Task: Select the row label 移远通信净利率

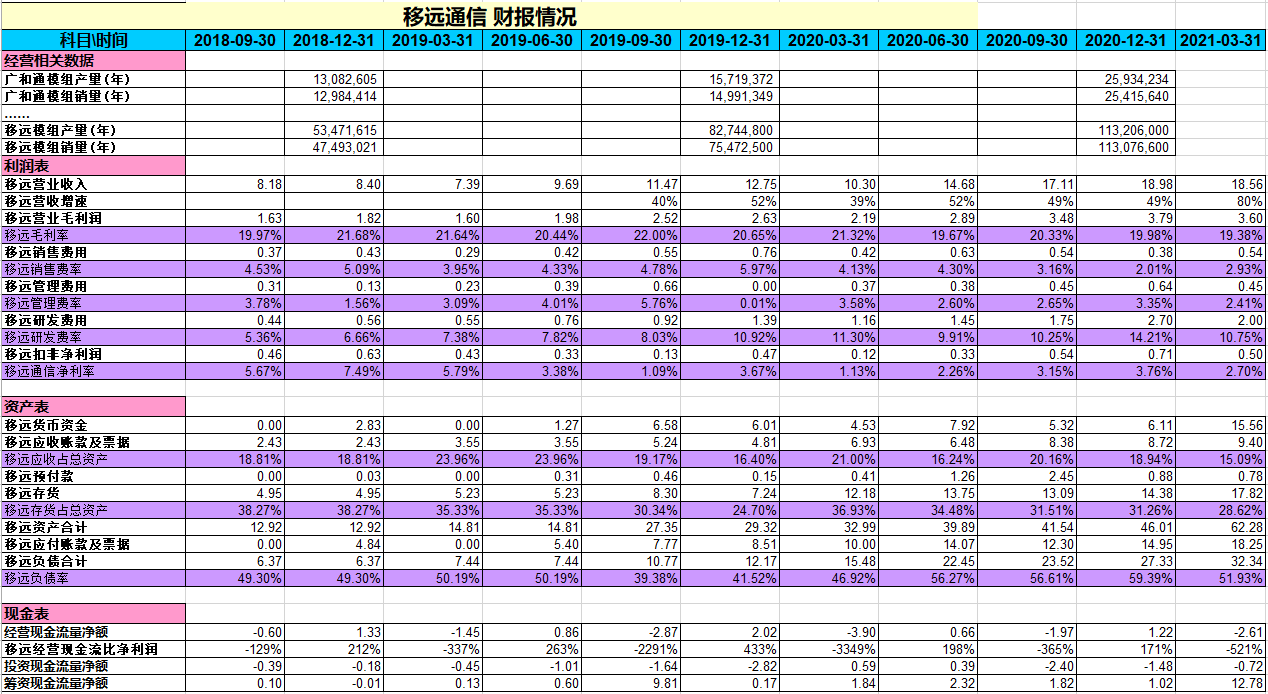Action: point(93,371)
